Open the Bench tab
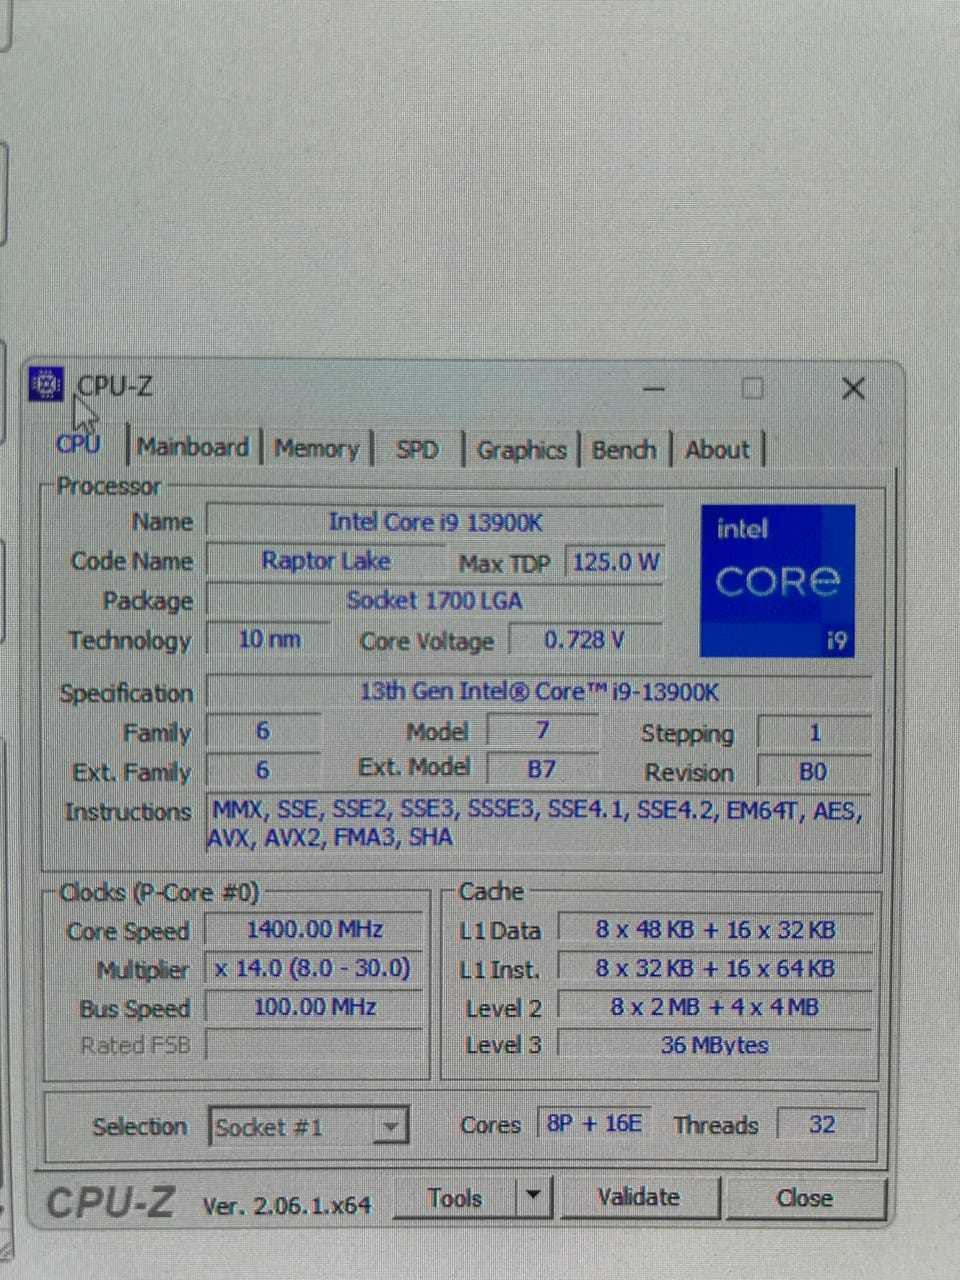 (x=624, y=450)
